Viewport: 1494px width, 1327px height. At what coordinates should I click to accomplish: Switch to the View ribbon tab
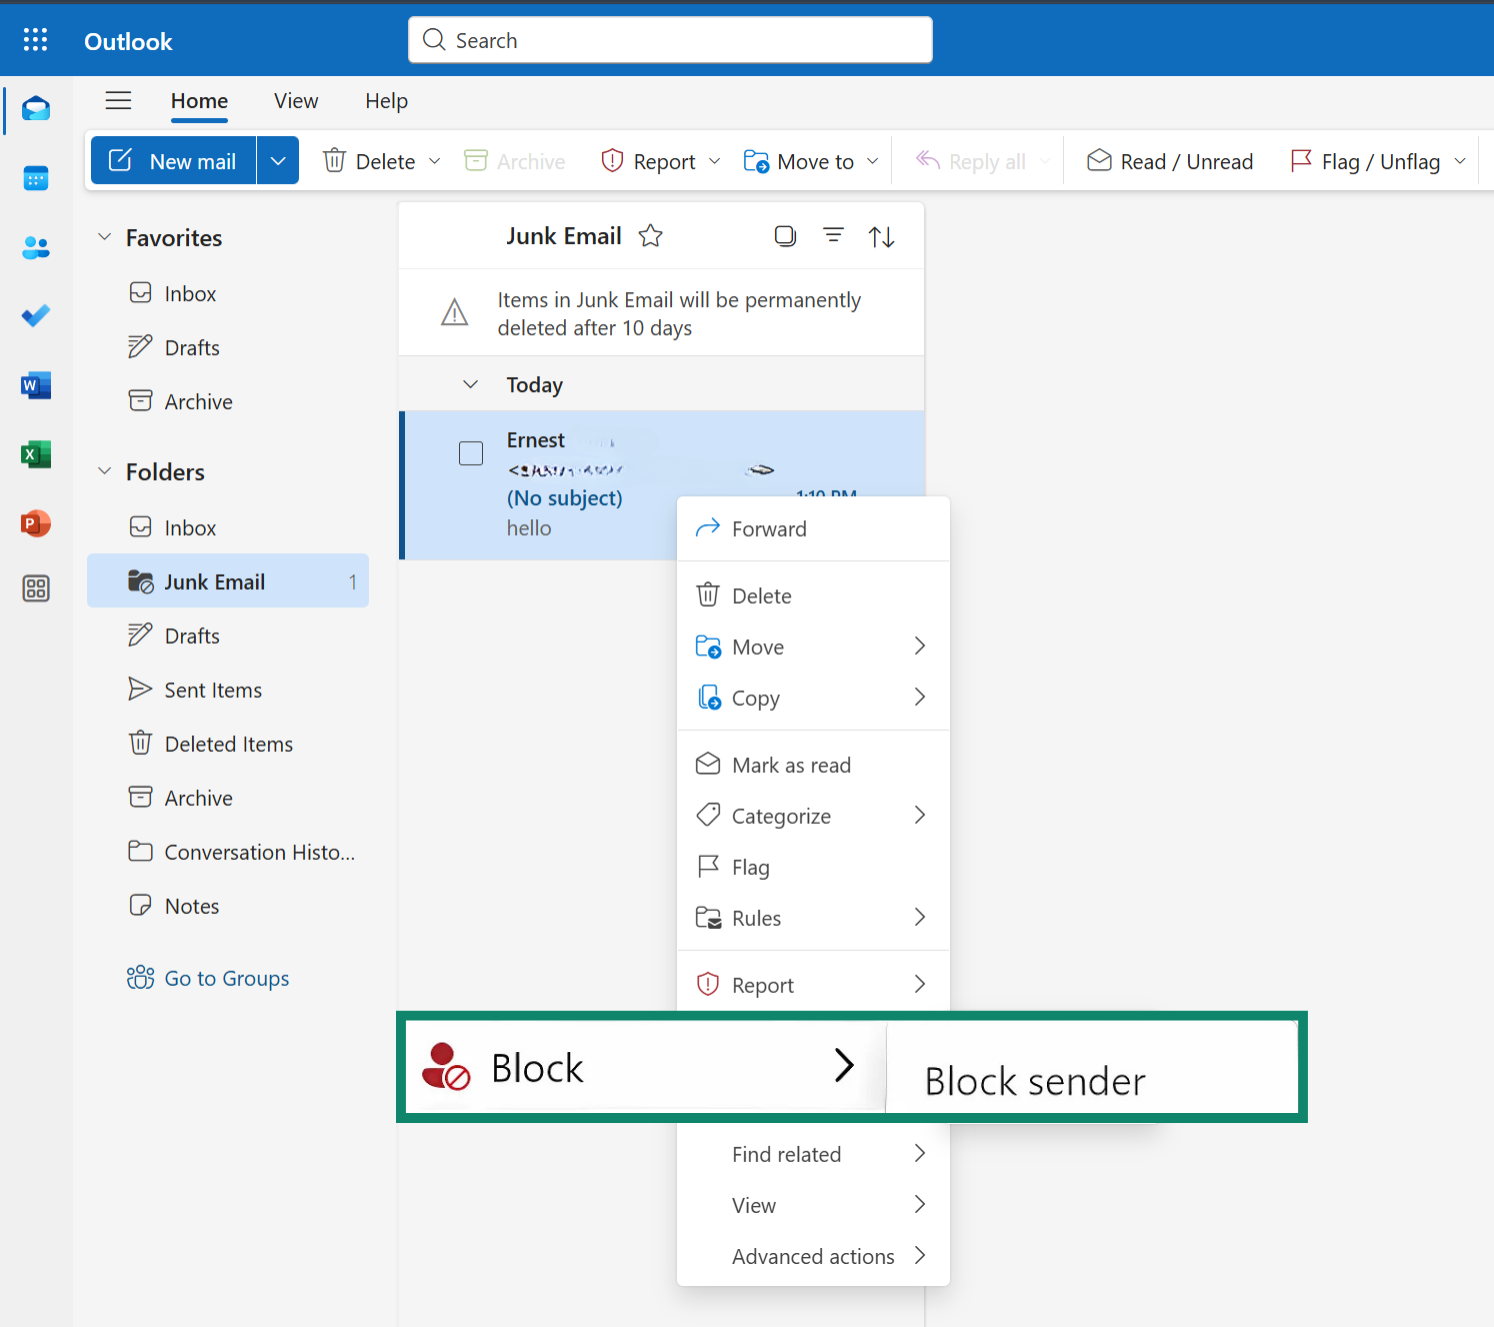pyautogui.click(x=295, y=101)
